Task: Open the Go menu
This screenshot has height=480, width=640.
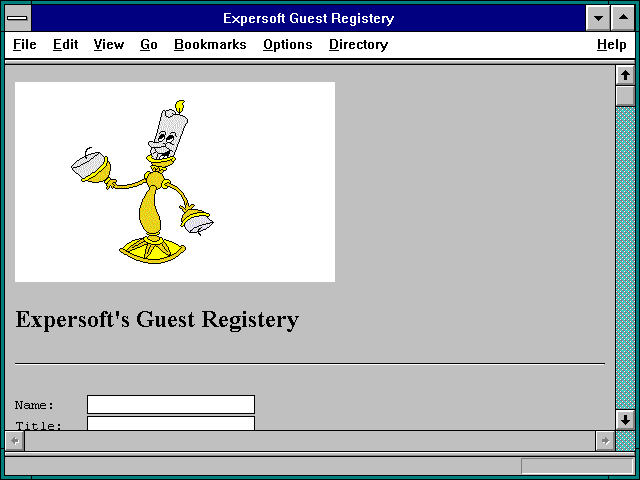Action: click(149, 44)
